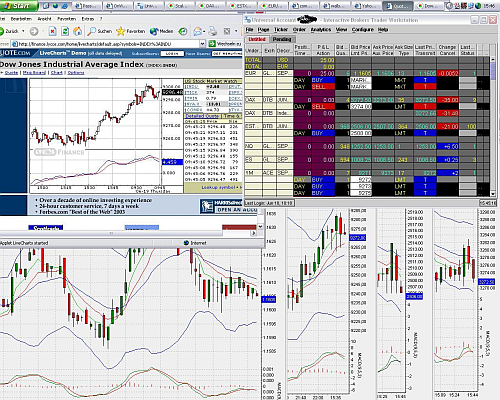Open the Analytics menu in Trader Workstation
The image size is (500, 400).
click(x=321, y=30)
